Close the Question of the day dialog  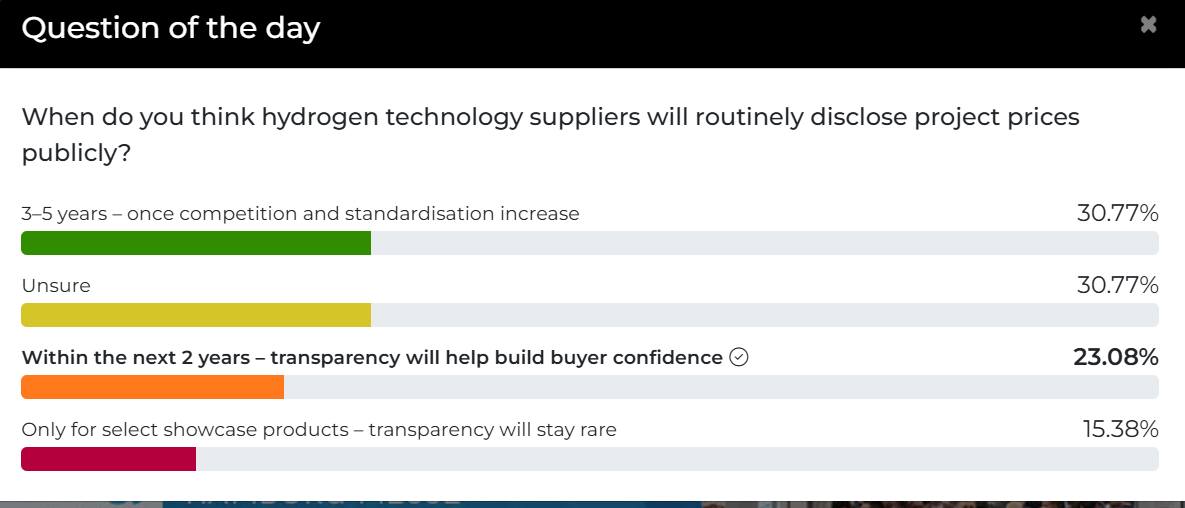pos(1148,25)
